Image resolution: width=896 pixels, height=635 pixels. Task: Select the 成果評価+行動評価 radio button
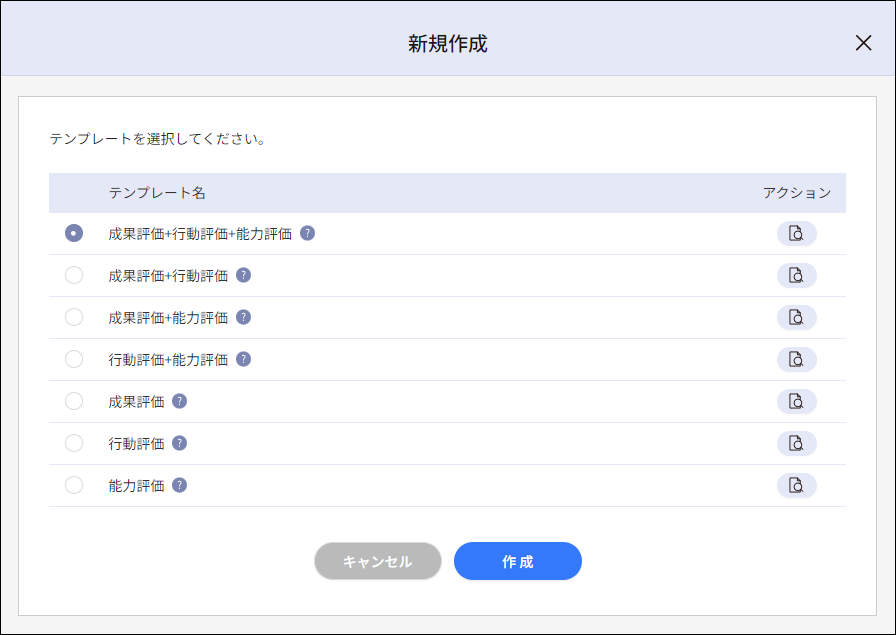[73, 276]
